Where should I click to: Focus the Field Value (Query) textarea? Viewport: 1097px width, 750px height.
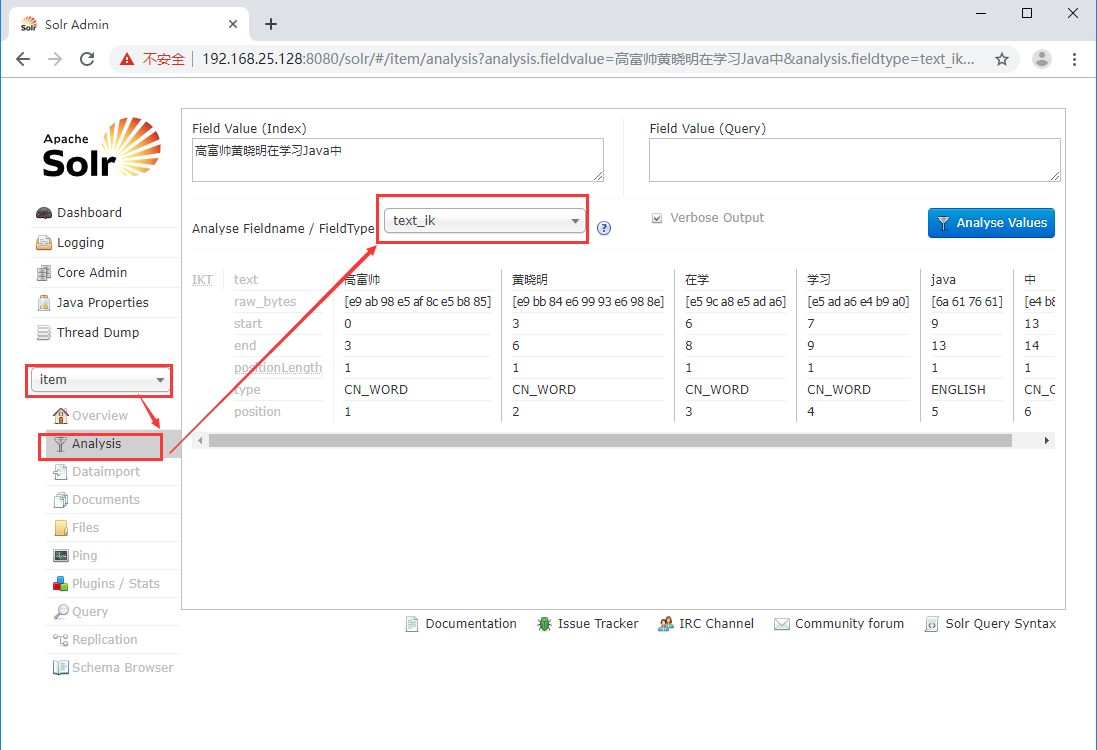pyautogui.click(x=854, y=160)
